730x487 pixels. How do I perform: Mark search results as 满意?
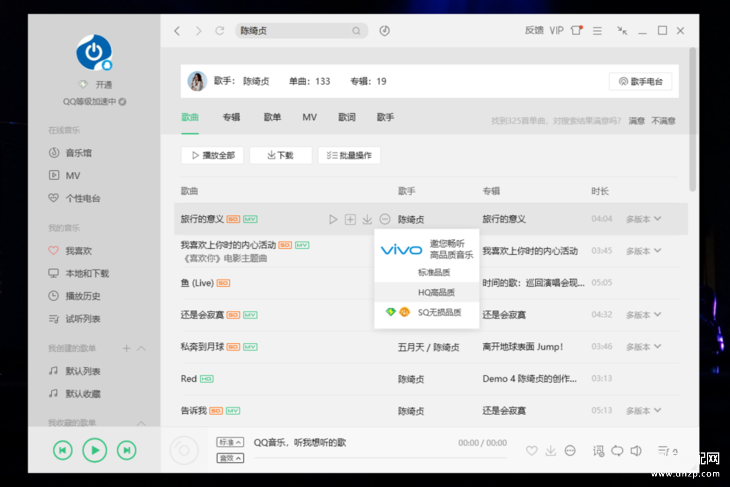(636, 121)
